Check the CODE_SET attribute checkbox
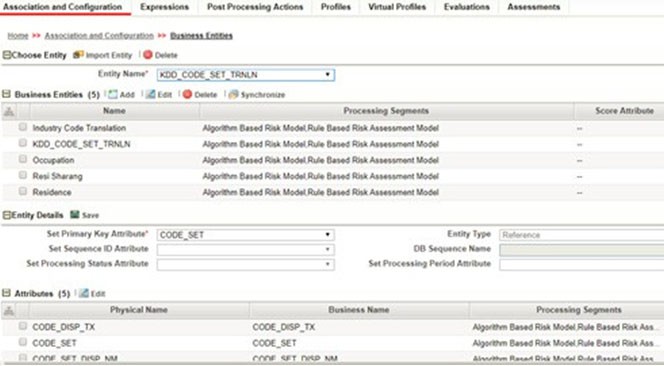The height and width of the screenshot is (366, 664). (x=23, y=342)
